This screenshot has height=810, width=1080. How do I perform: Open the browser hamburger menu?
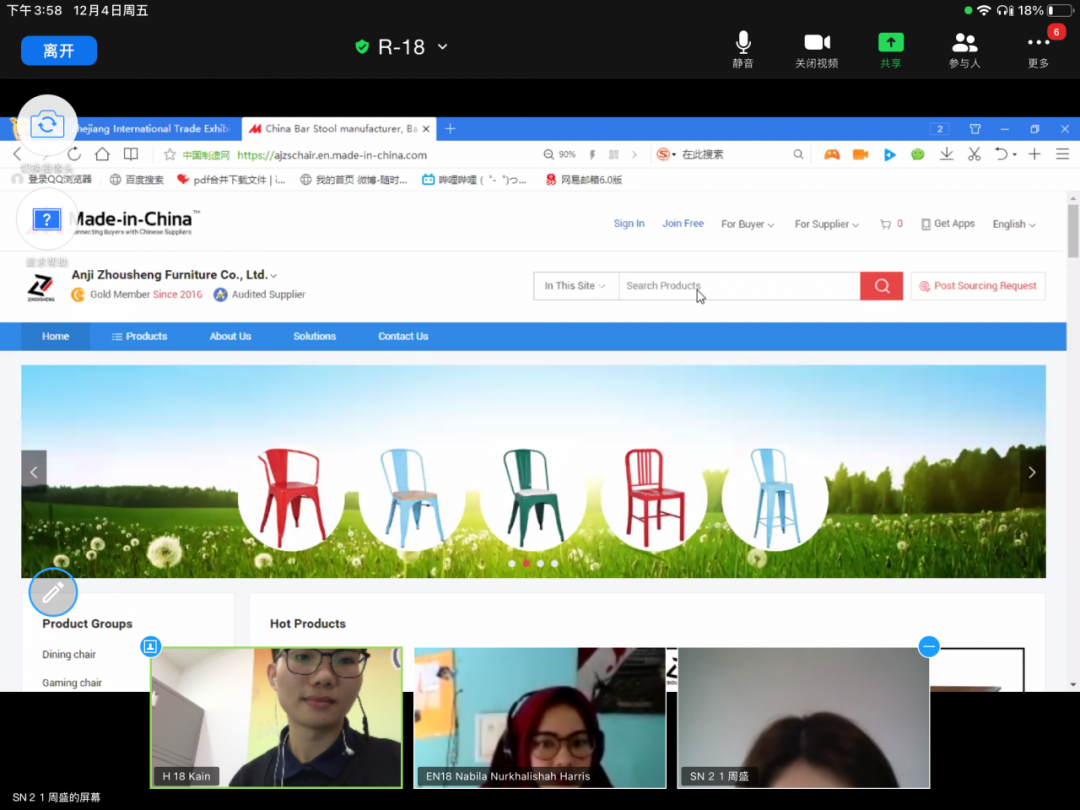coord(1062,154)
